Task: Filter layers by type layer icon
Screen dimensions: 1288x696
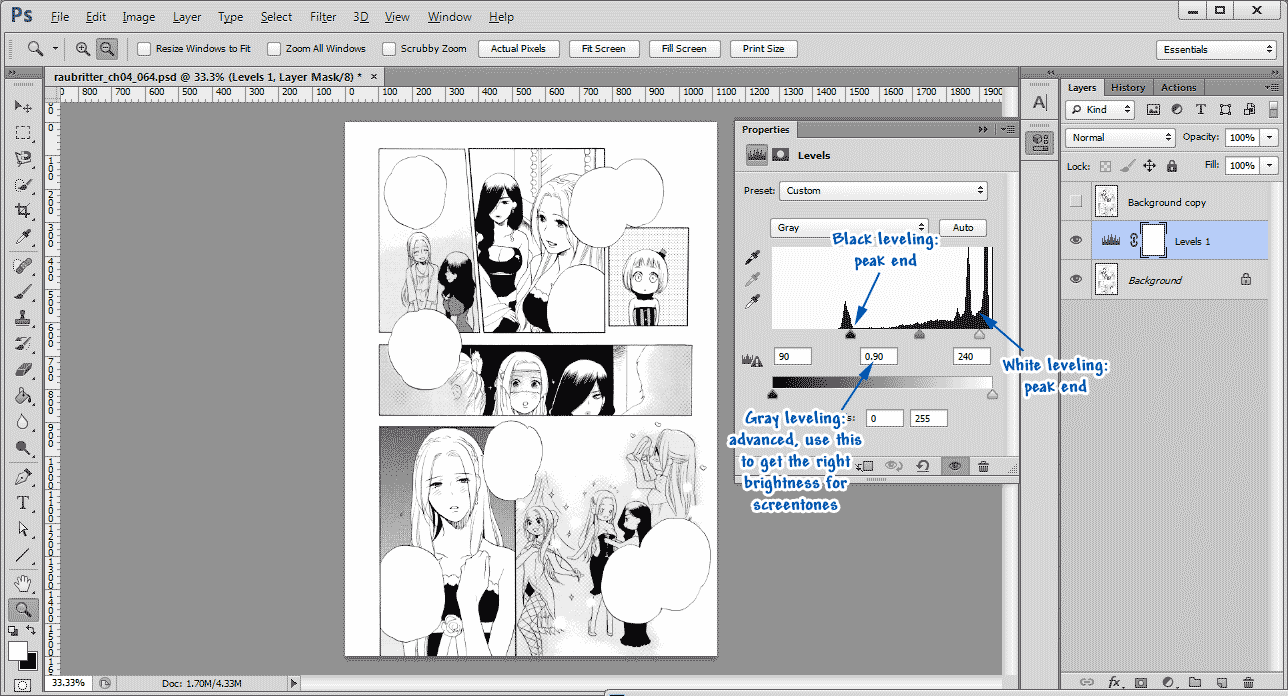Action: pyautogui.click(x=1201, y=109)
